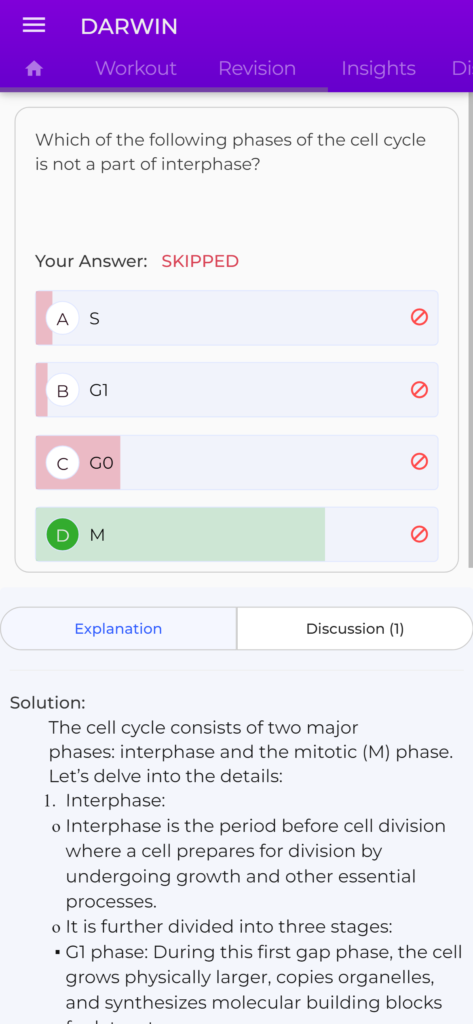Viewport: 473px width, 1024px height.
Task: Click the SKIPPED answer status label
Action: [x=200, y=261]
